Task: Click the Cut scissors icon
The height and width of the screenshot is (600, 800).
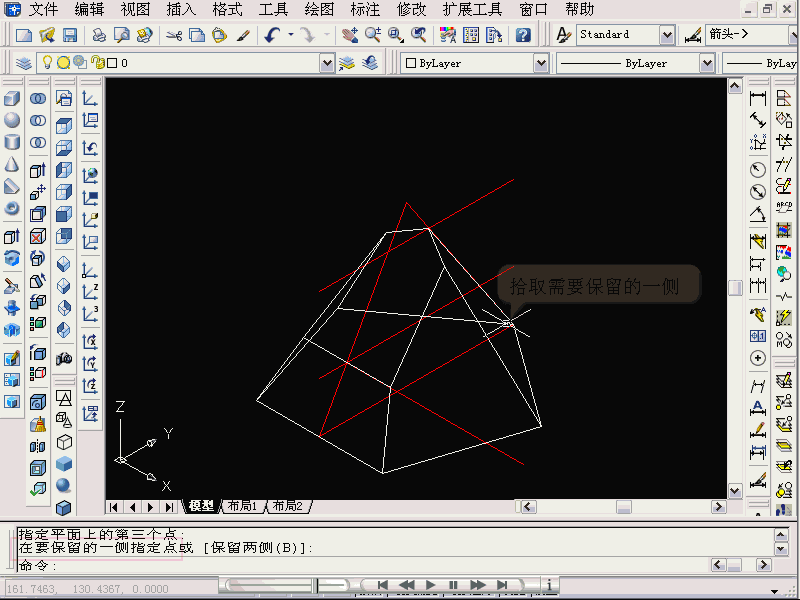Action: coord(174,35)
